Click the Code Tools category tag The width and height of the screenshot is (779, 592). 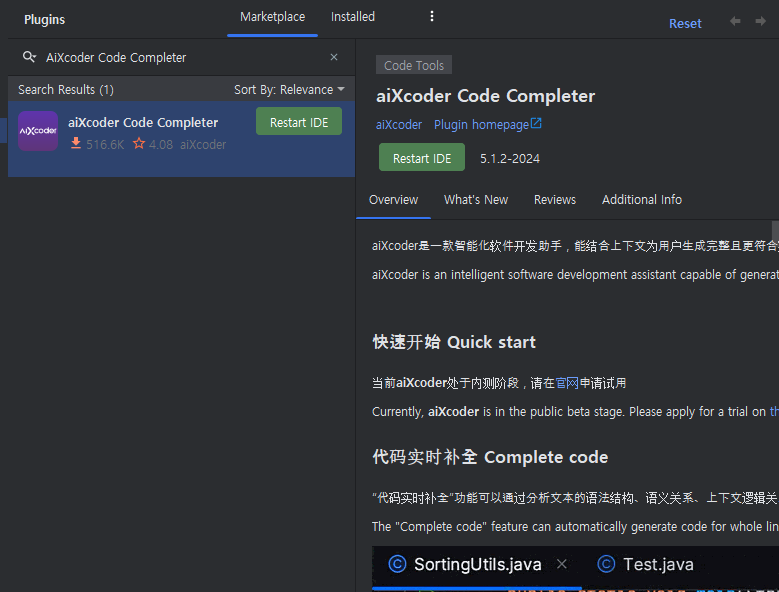413,65
